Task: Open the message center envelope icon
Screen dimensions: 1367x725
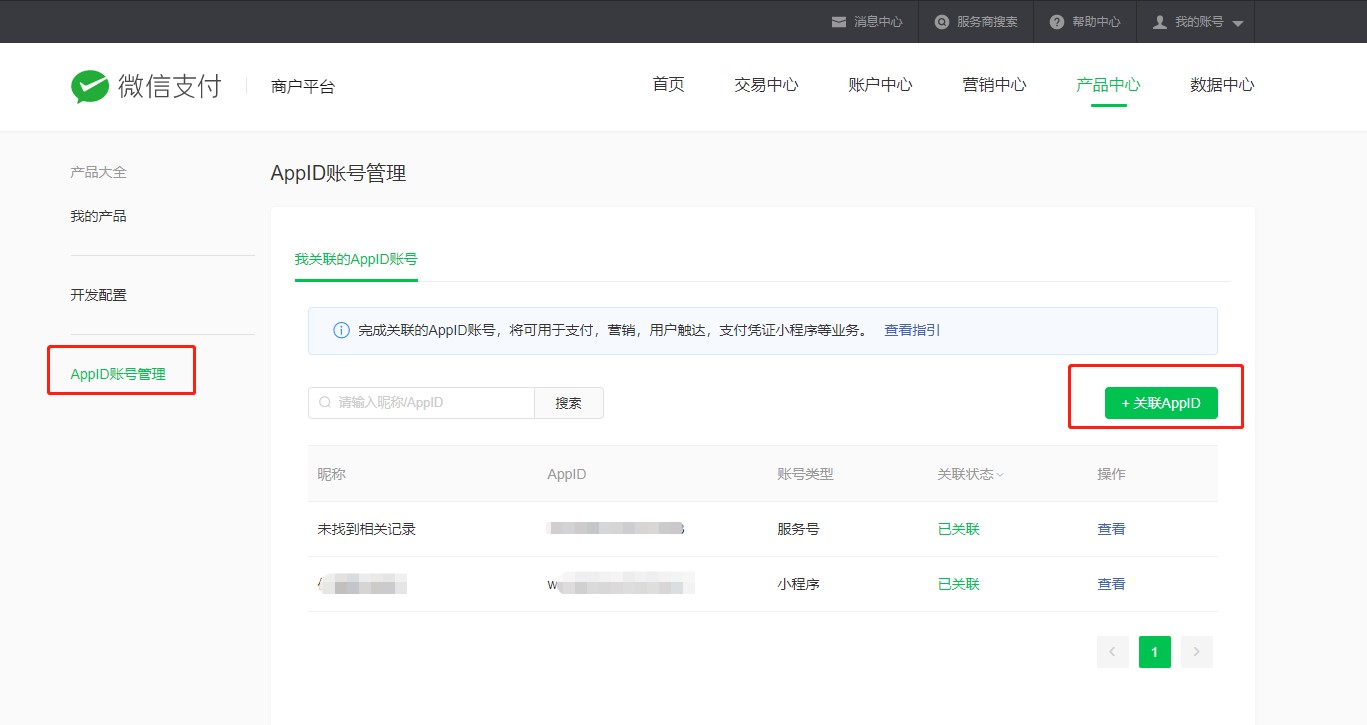Action: coord(839,22)
